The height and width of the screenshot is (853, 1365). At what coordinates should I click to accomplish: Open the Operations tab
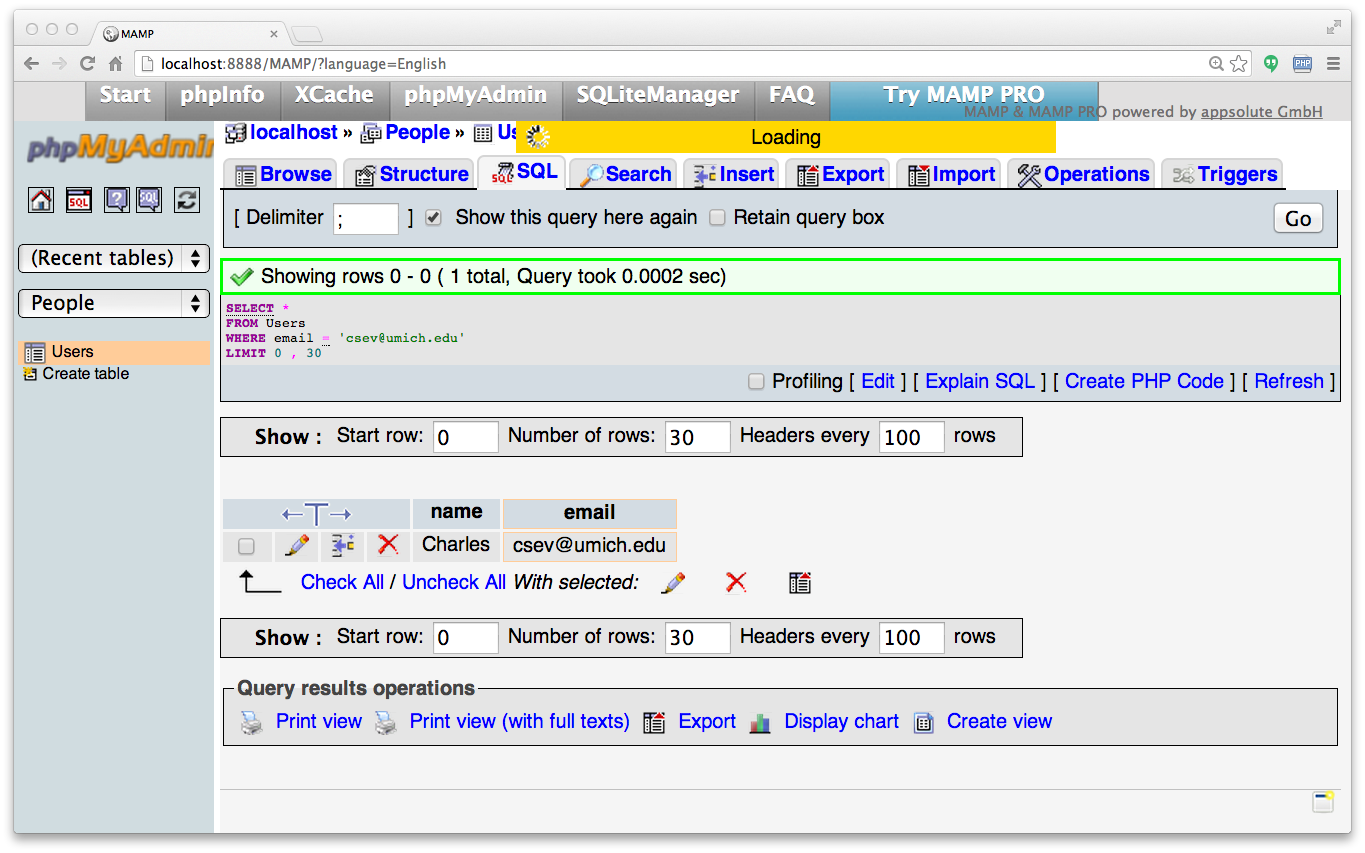1082,174
